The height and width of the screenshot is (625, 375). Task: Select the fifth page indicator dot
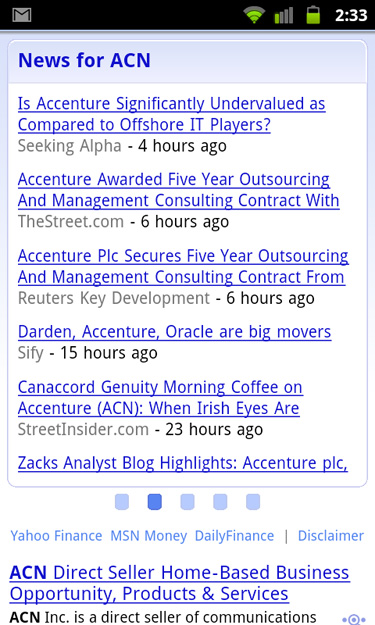[x=253, y=501]
